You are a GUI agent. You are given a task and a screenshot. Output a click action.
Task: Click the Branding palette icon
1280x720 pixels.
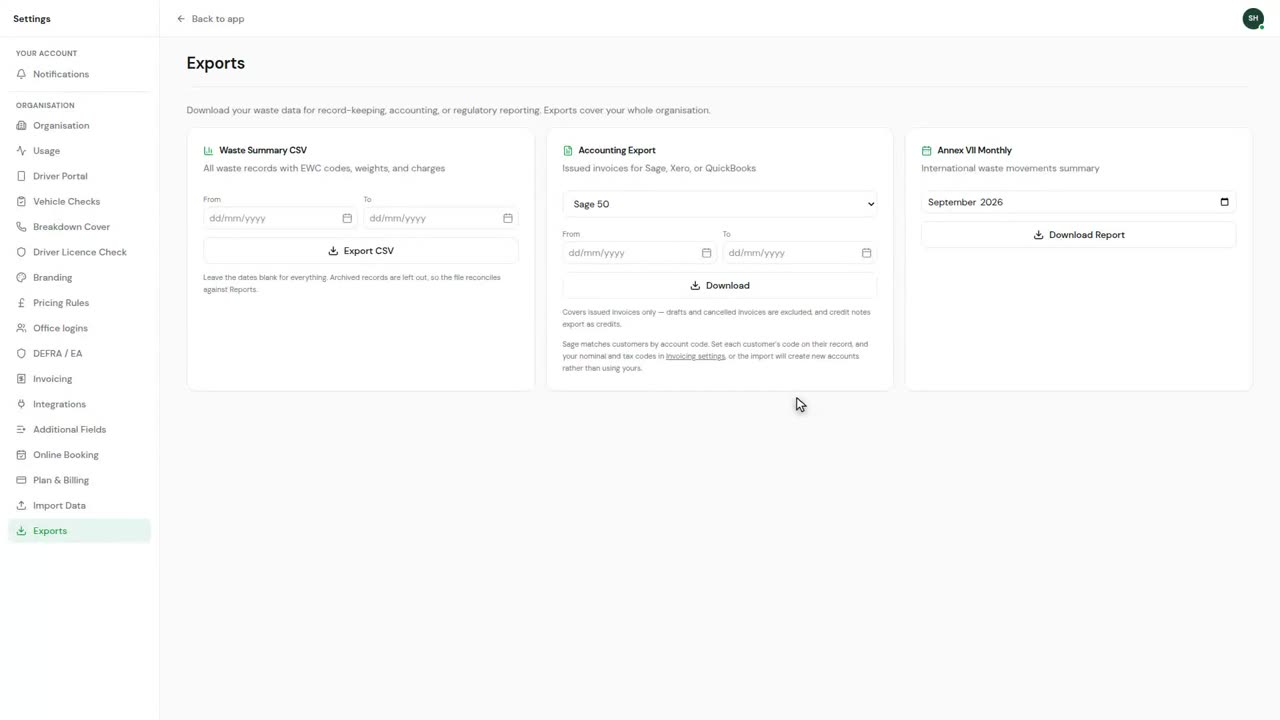(21, 278)
